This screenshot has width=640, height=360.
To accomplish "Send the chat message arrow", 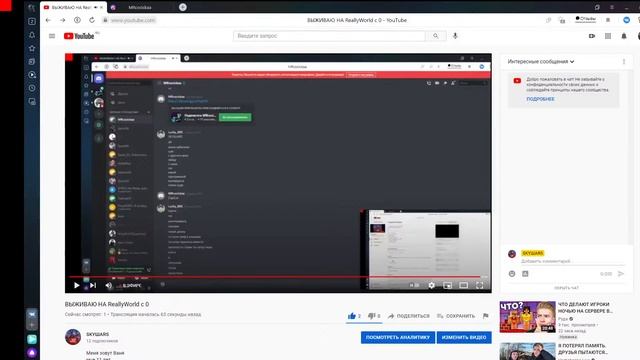I will tap(621, 274).
